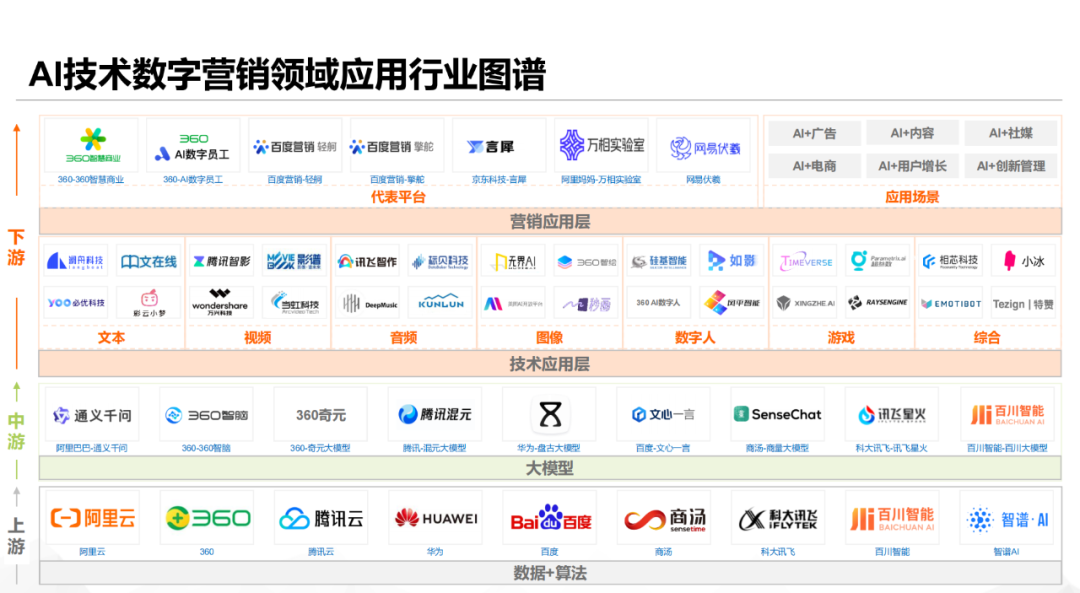Click the green 大模型 layer bar
1080x593 pixels.
pyautogui.click(x=550, y=468)
